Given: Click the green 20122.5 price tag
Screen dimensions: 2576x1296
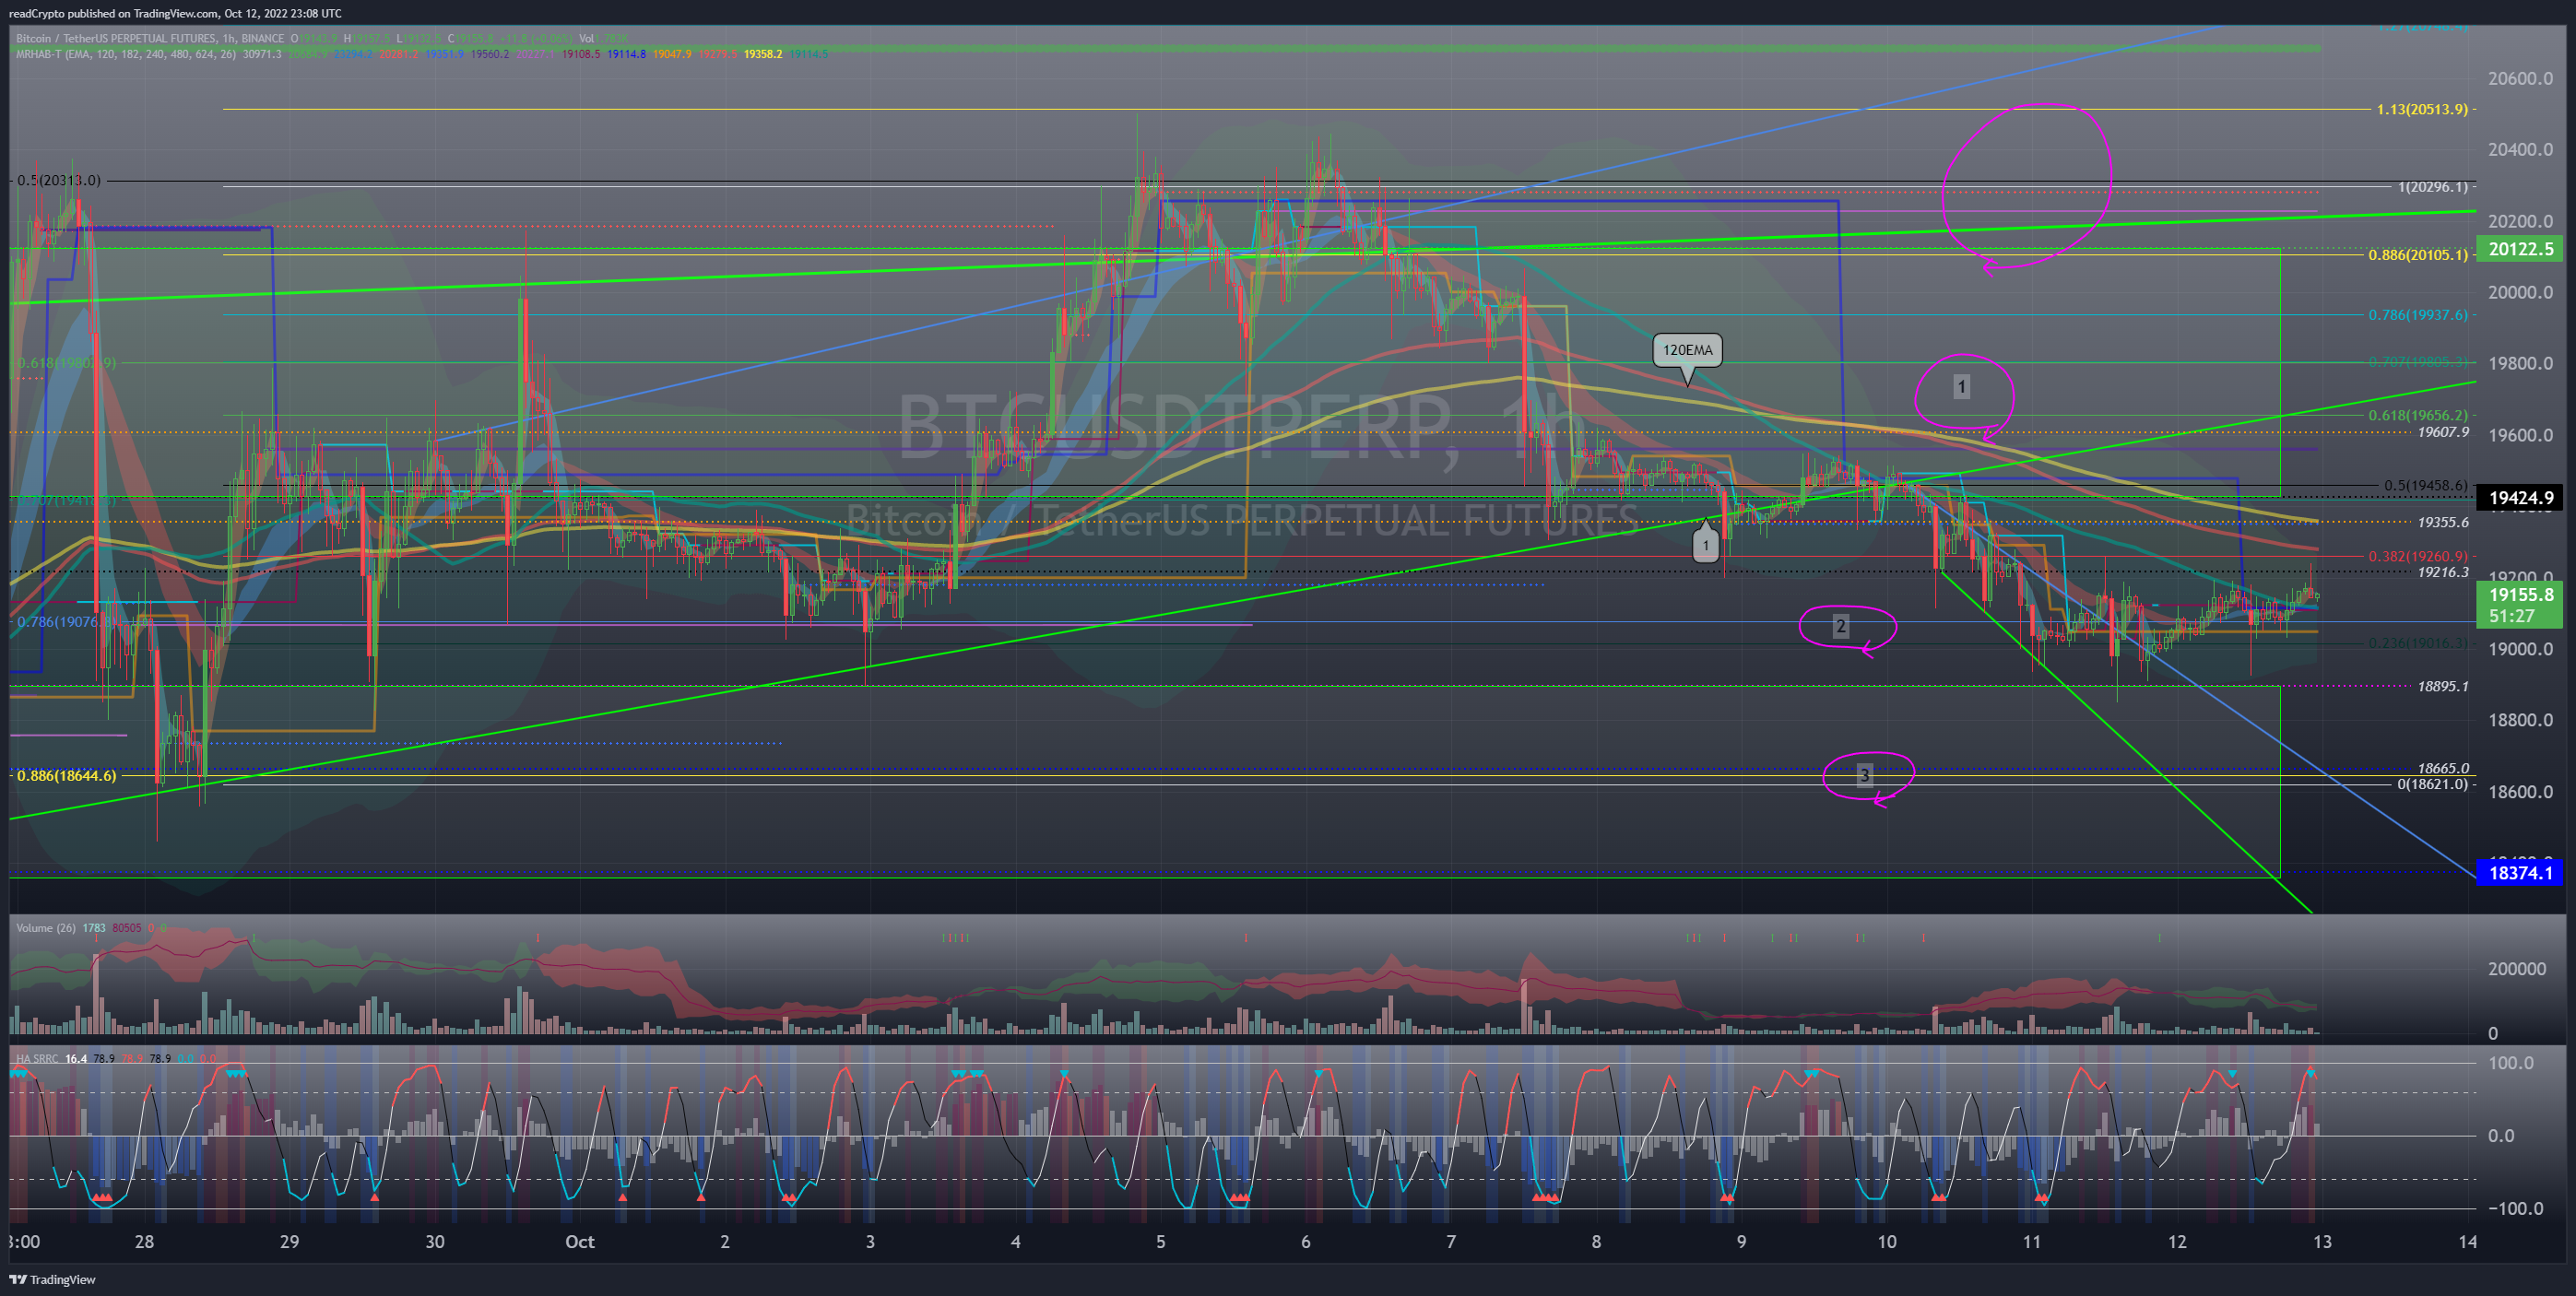Looking at the screenshot, I should point(2519,249).
